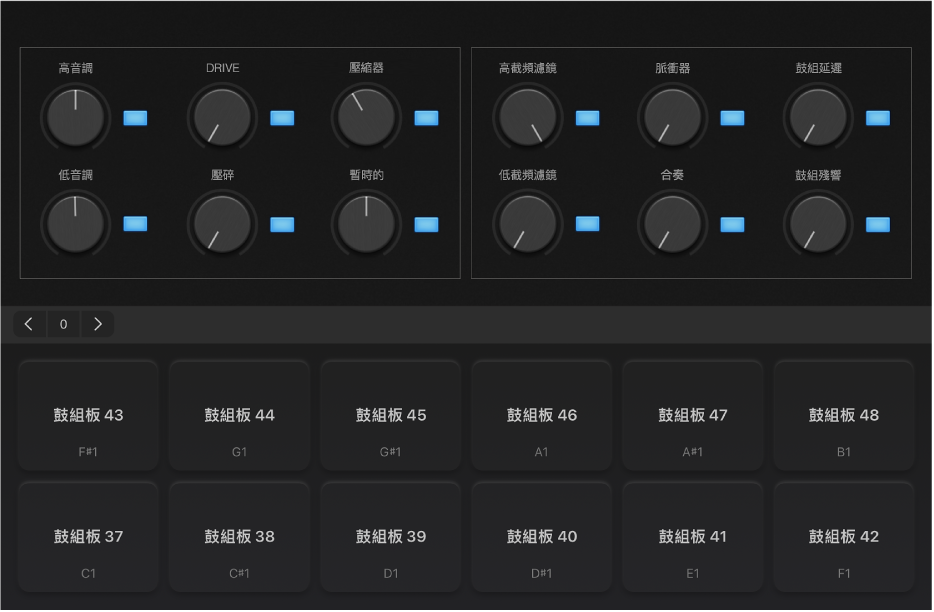Toggle the 低截頻濾鏡 blue power button

[x=588, y=224]
